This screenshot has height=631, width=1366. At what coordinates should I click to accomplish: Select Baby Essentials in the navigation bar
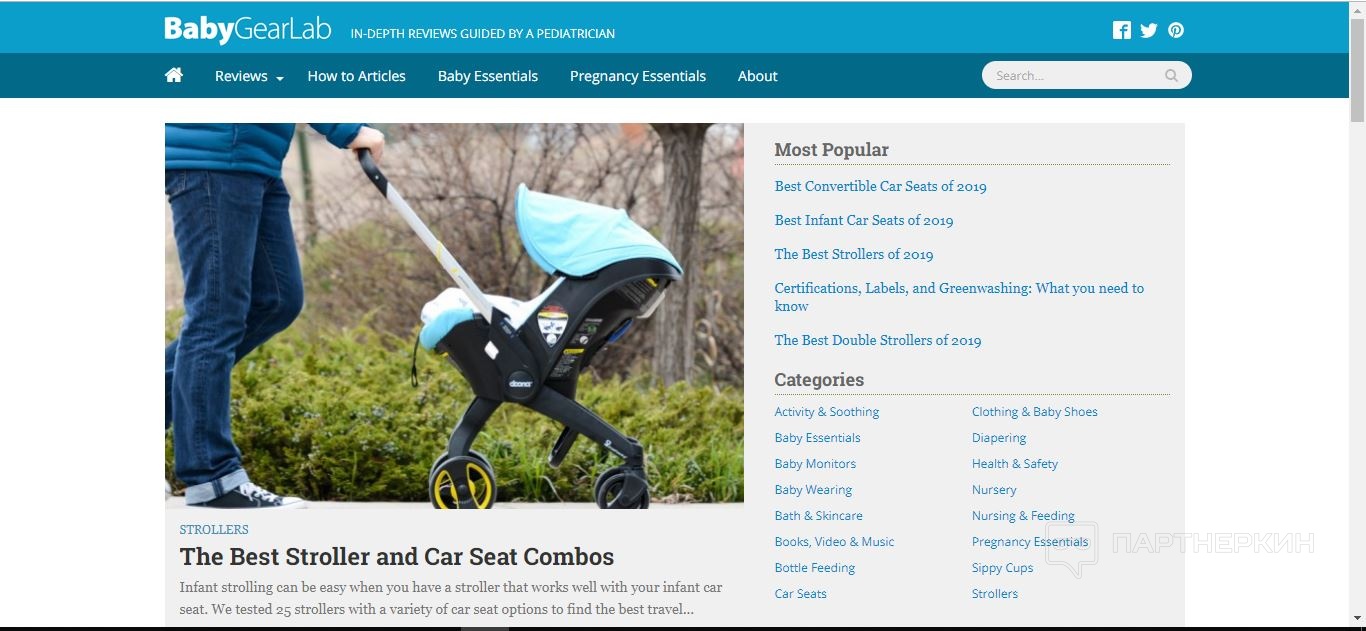(488, 76)
